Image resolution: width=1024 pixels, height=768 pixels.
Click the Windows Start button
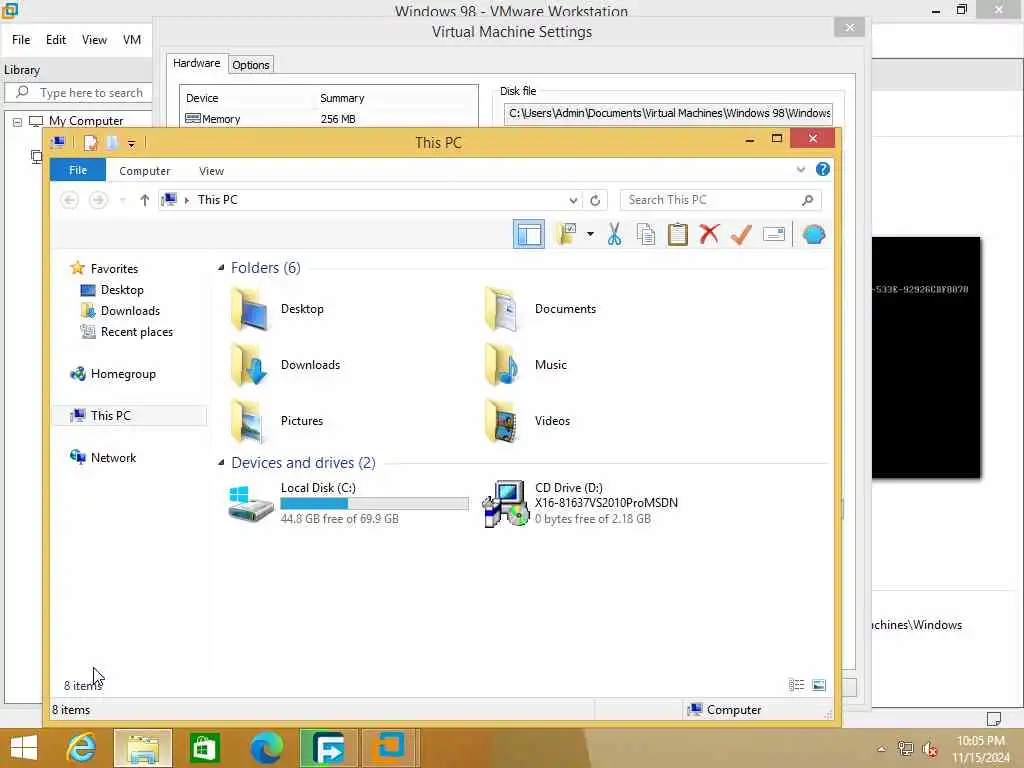pos(24,748)
